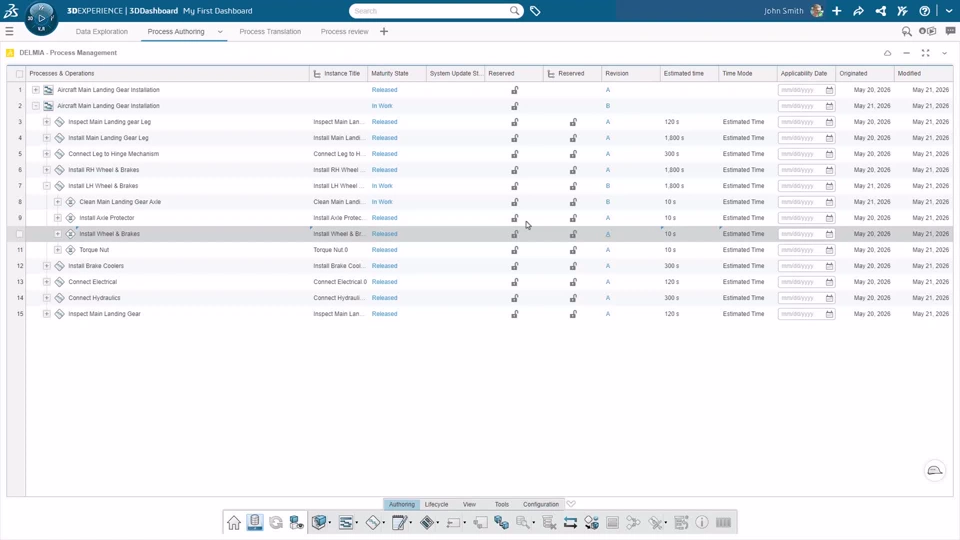
Task: Click the Released link for Torque Nut
Action: (384, 250)
